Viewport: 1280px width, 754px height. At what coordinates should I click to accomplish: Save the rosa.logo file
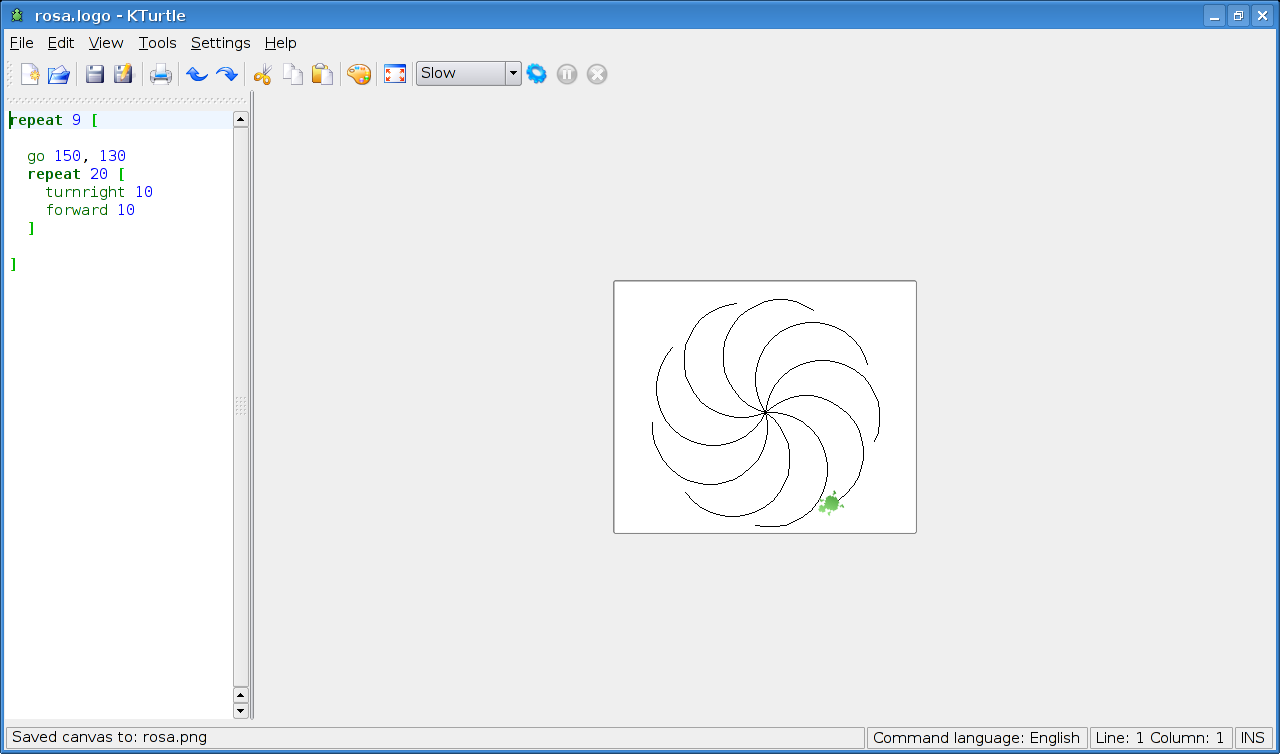93,73
